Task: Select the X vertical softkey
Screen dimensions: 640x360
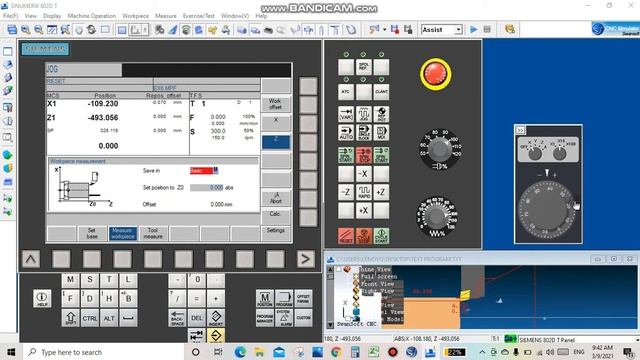Action: pos(276,123)
